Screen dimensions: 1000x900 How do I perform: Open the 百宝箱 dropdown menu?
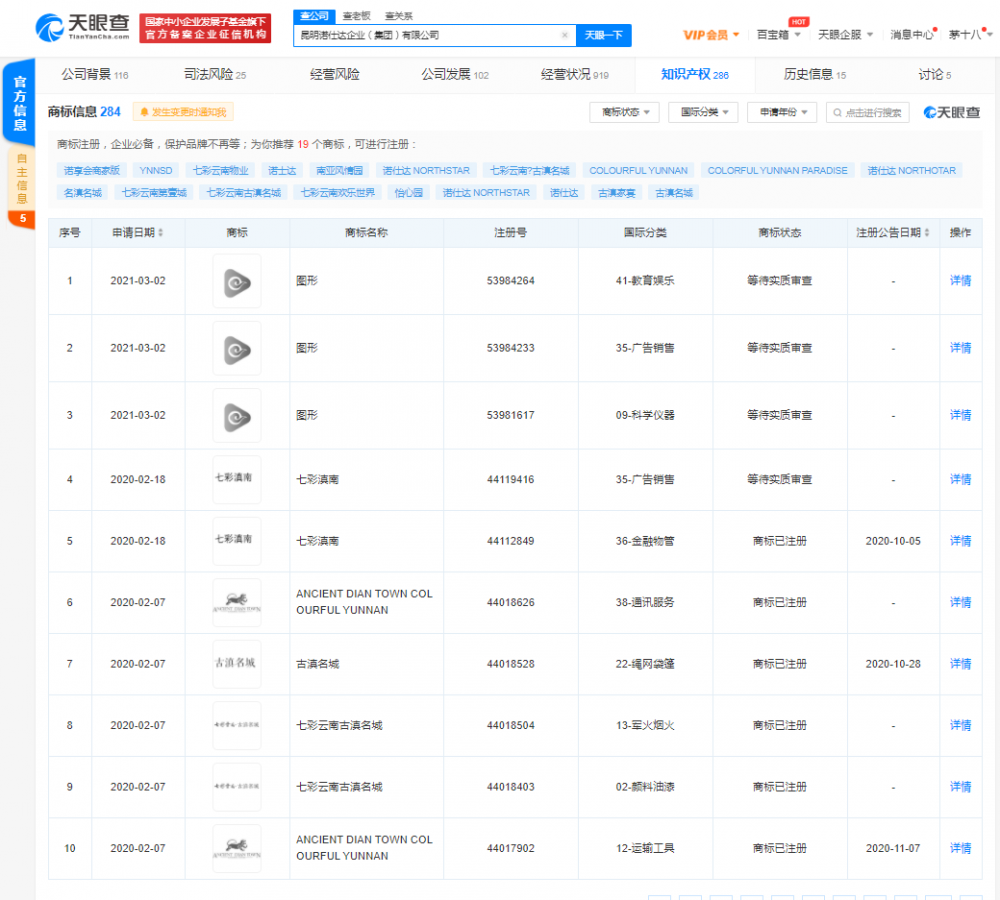point(778,35)
